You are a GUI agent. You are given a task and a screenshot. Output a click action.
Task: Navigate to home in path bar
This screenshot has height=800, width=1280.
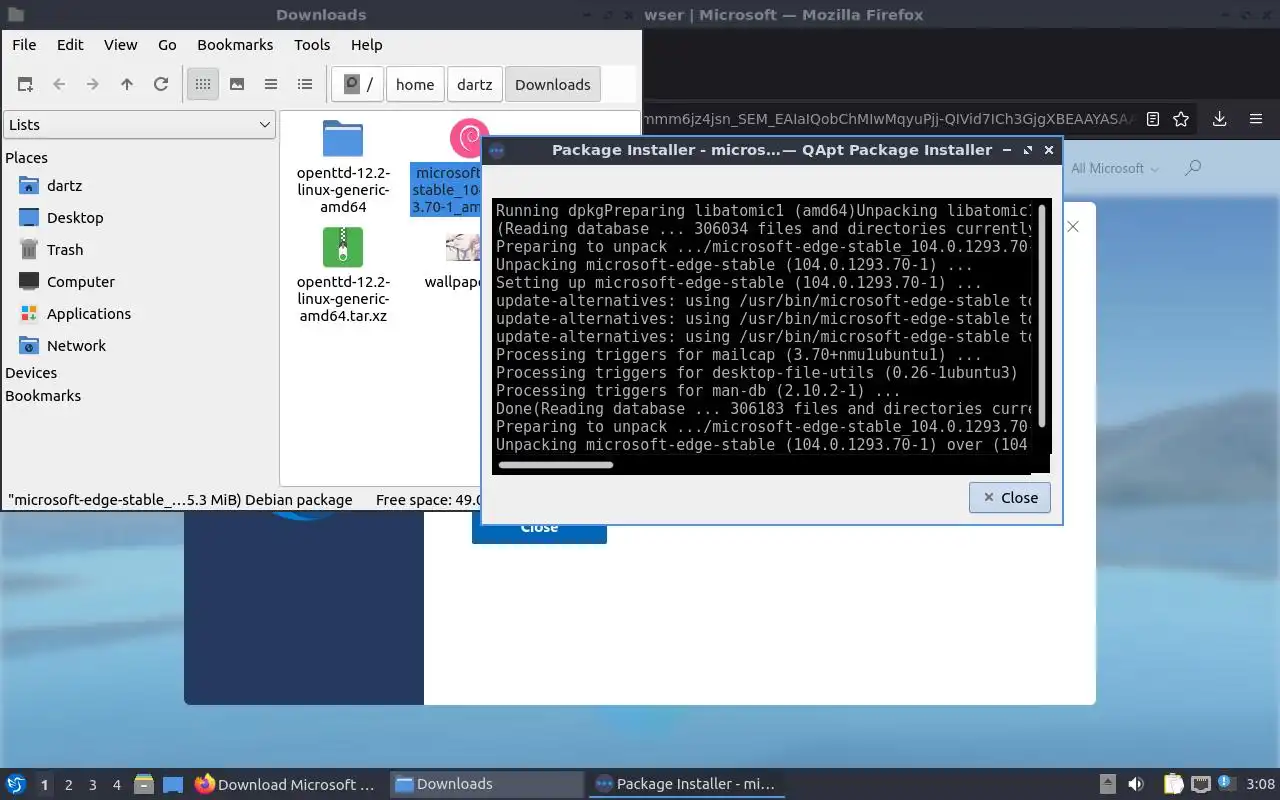pos(415,85)
